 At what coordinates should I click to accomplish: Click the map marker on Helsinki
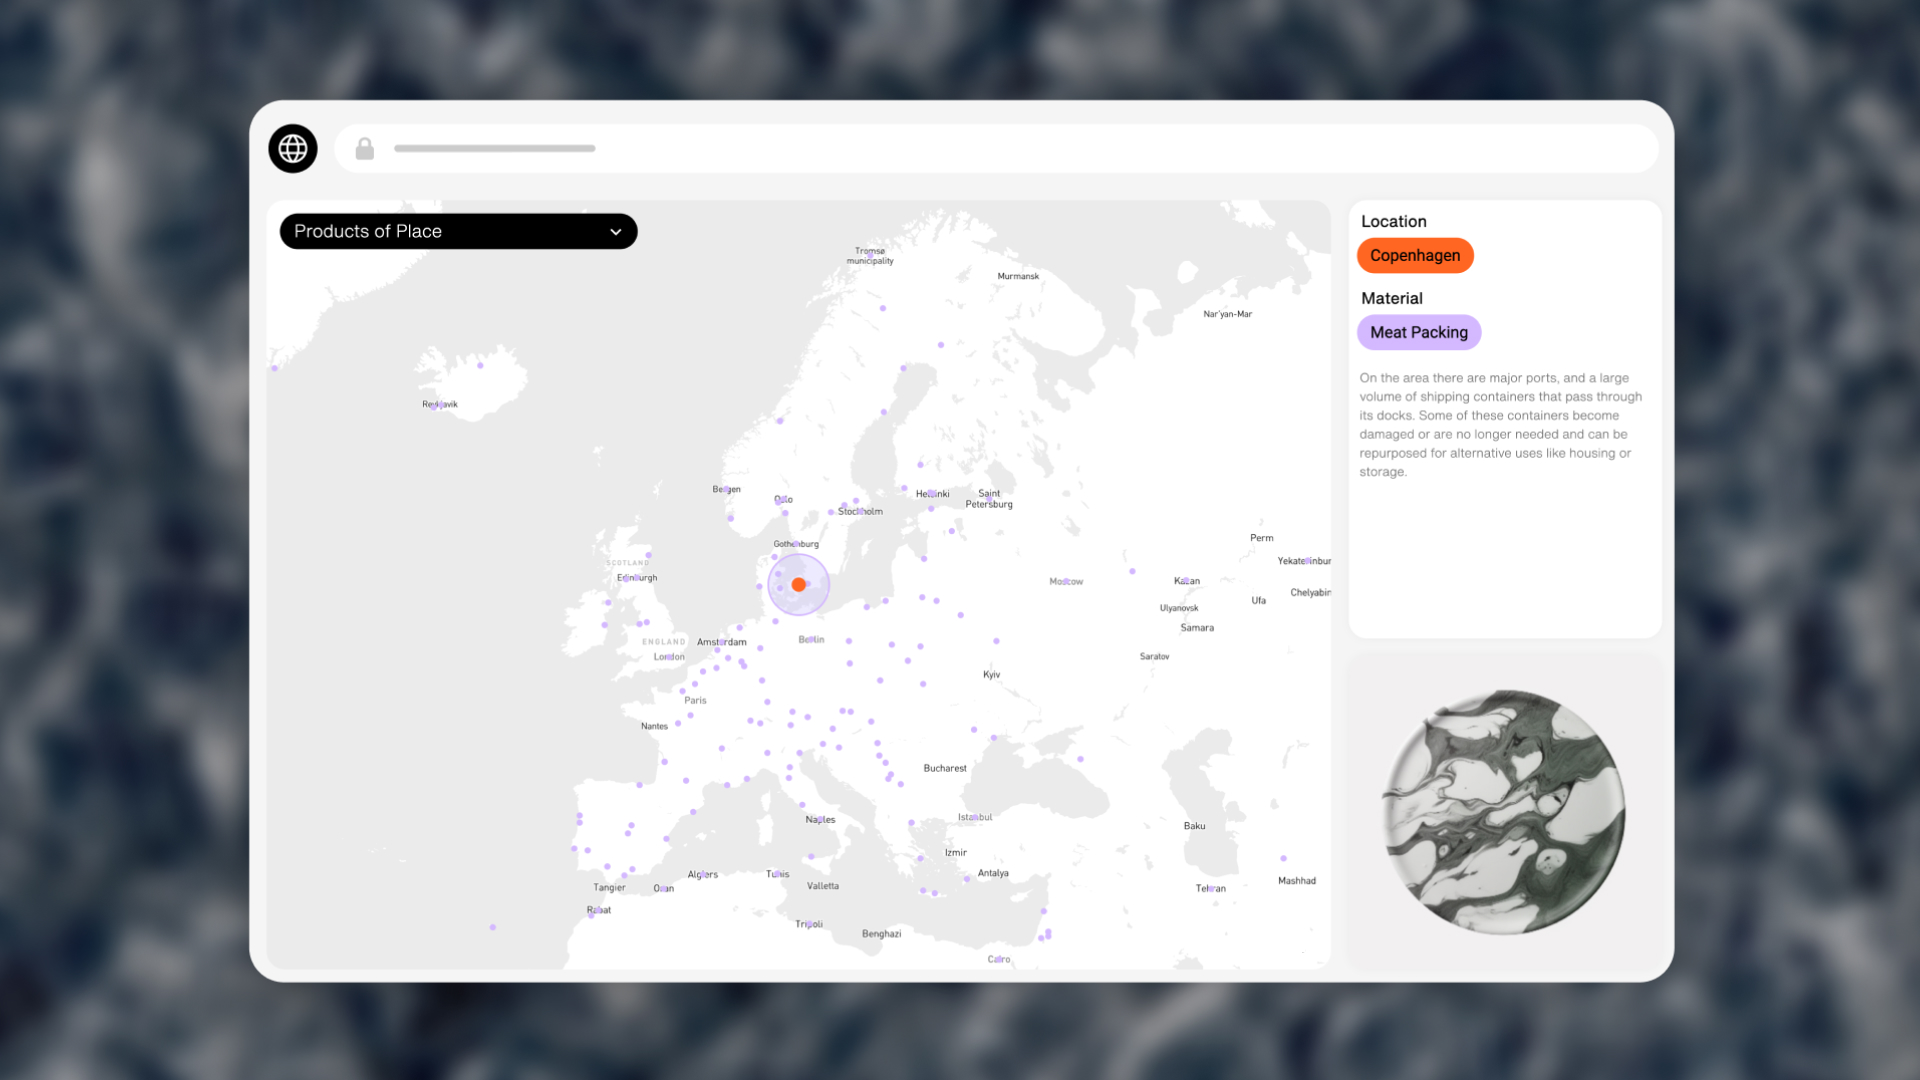point(931,494)
